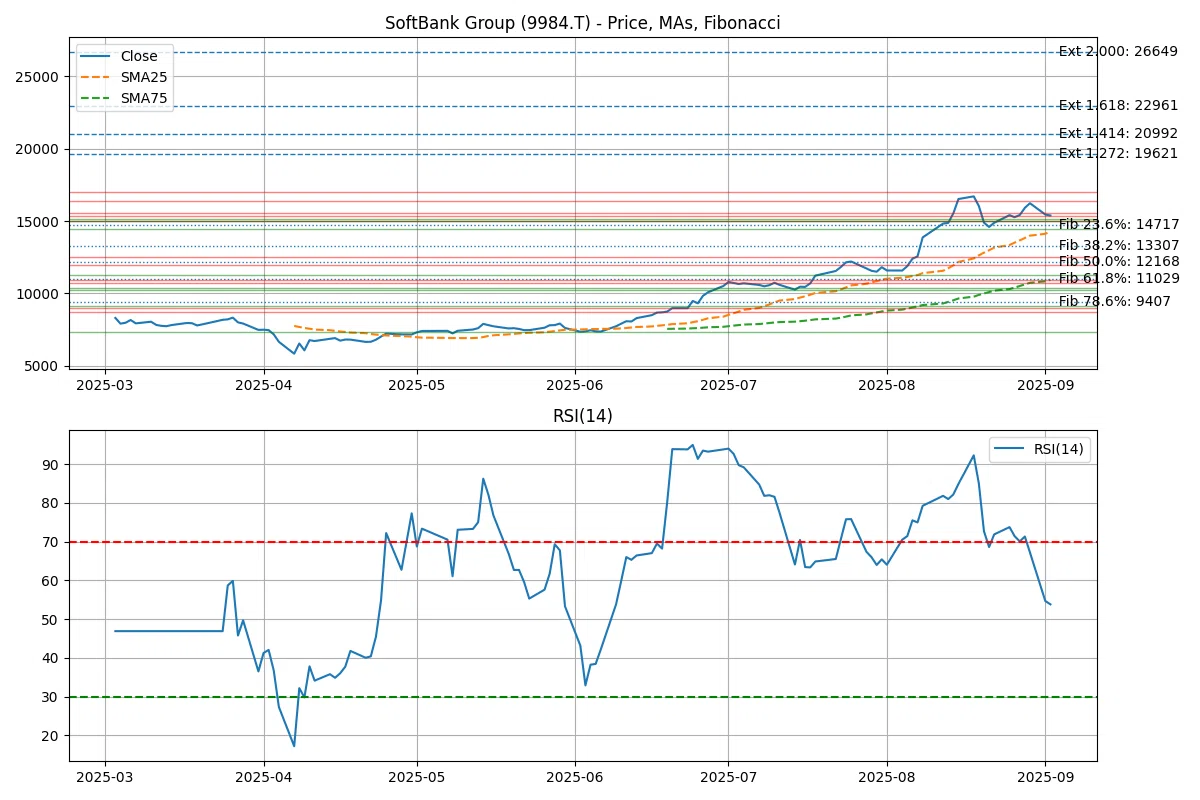
Task: Click the Ext 1.272: 19621 label
Action: [x=1118, y=153]
